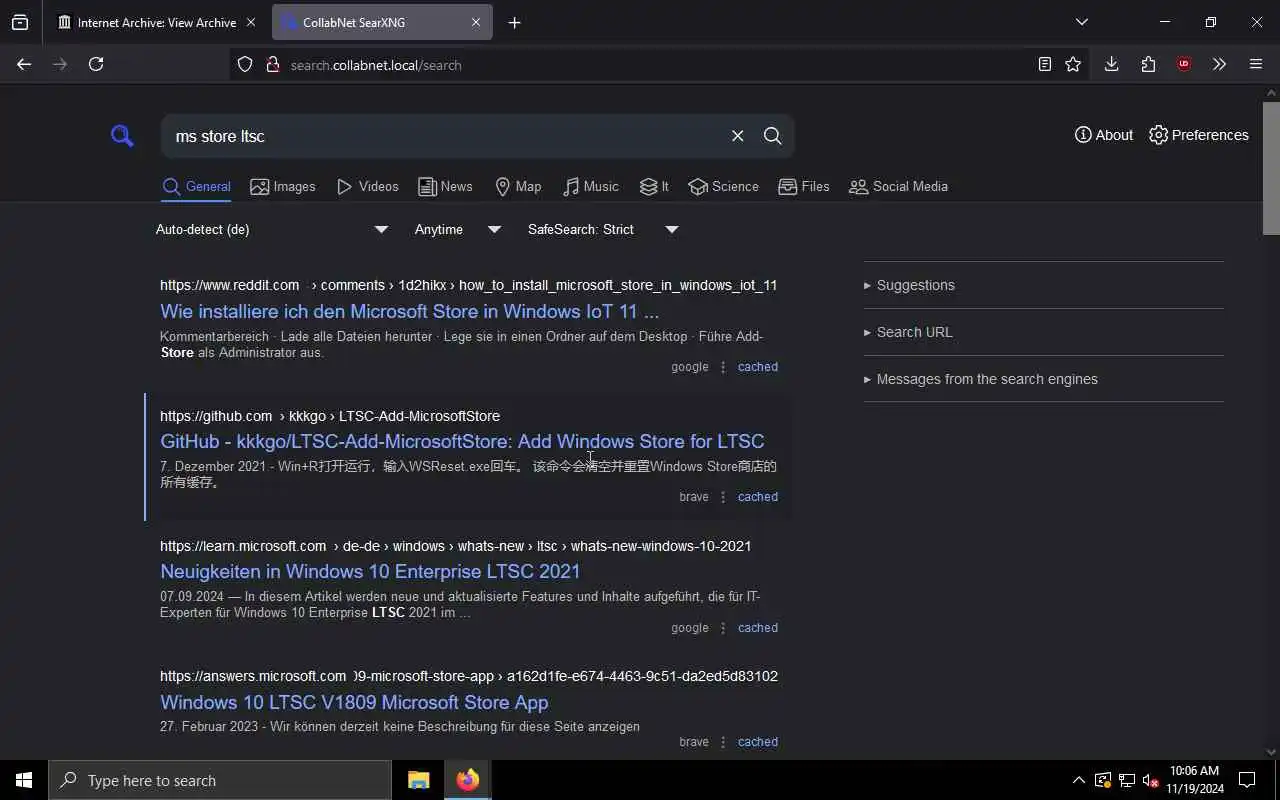Select the General category tab
Image resolution: width=1280 pixels, height=800 pixels.
tap(196, 187)
